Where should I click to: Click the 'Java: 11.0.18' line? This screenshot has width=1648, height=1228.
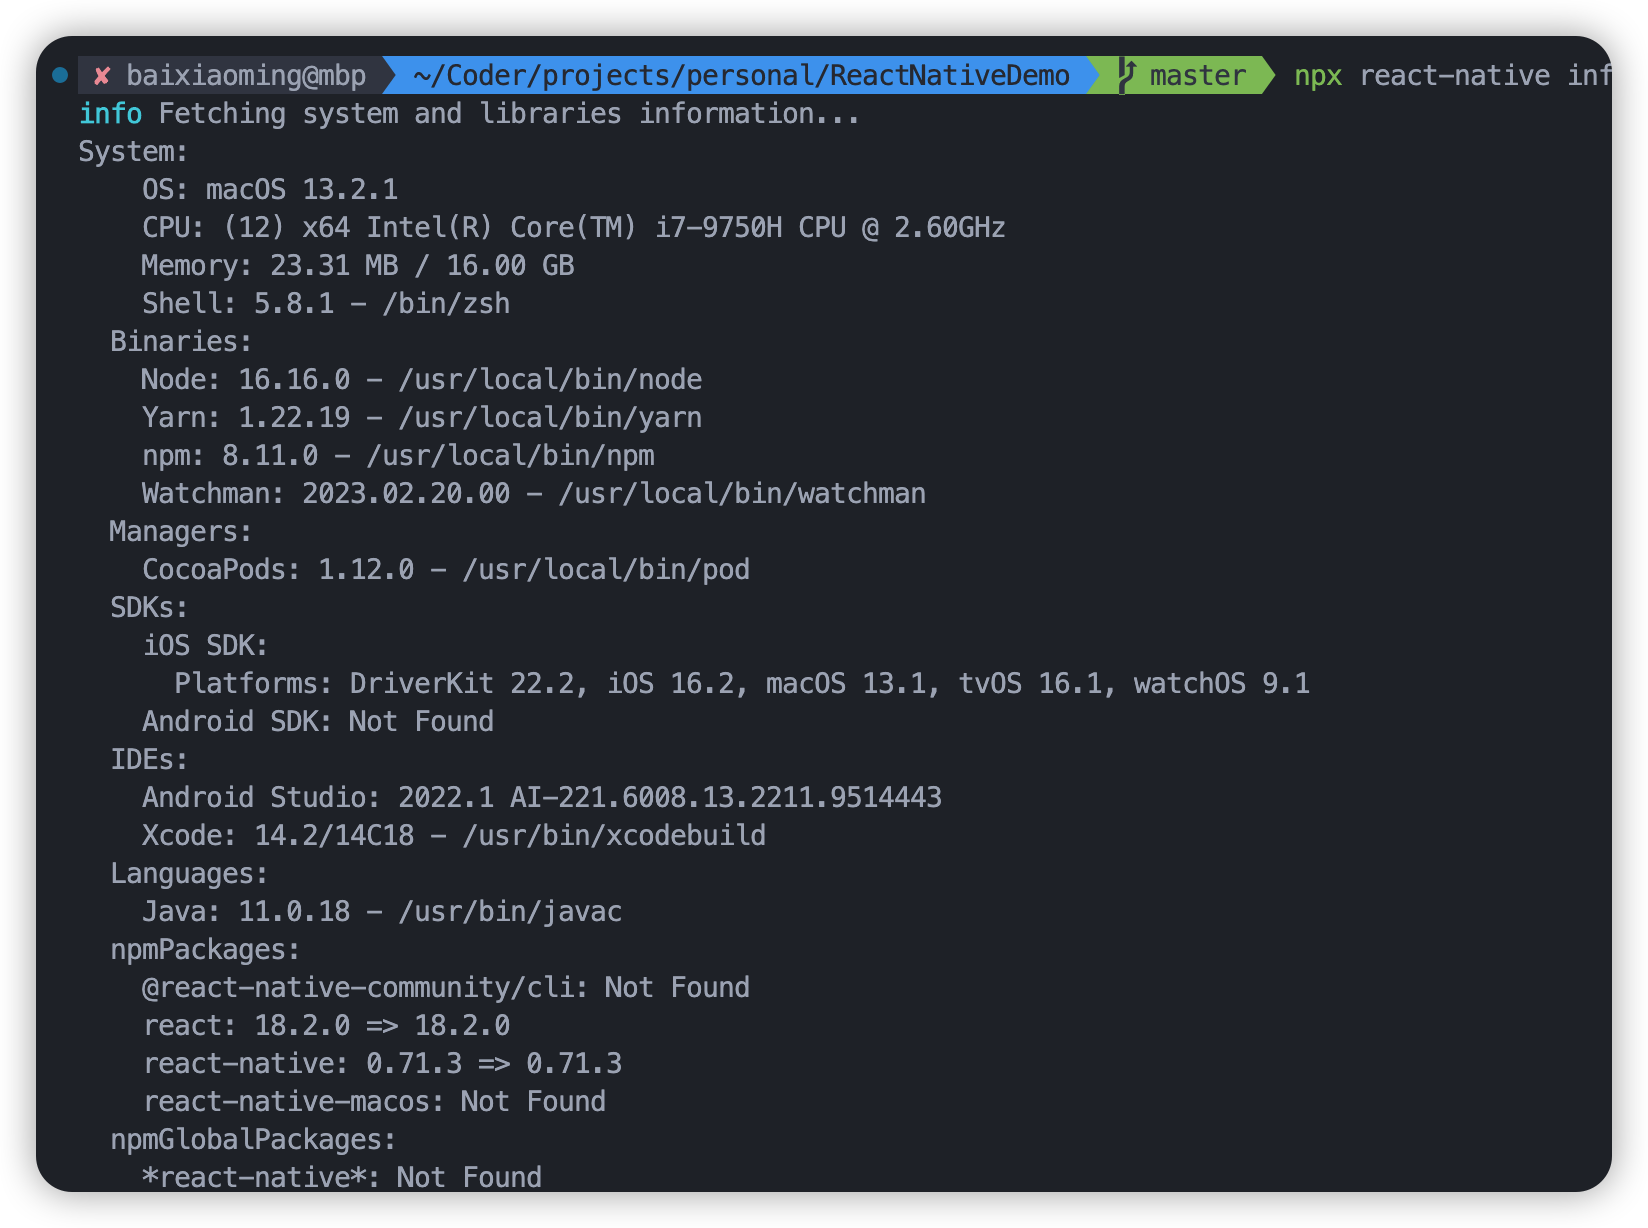tap(382, 912)
